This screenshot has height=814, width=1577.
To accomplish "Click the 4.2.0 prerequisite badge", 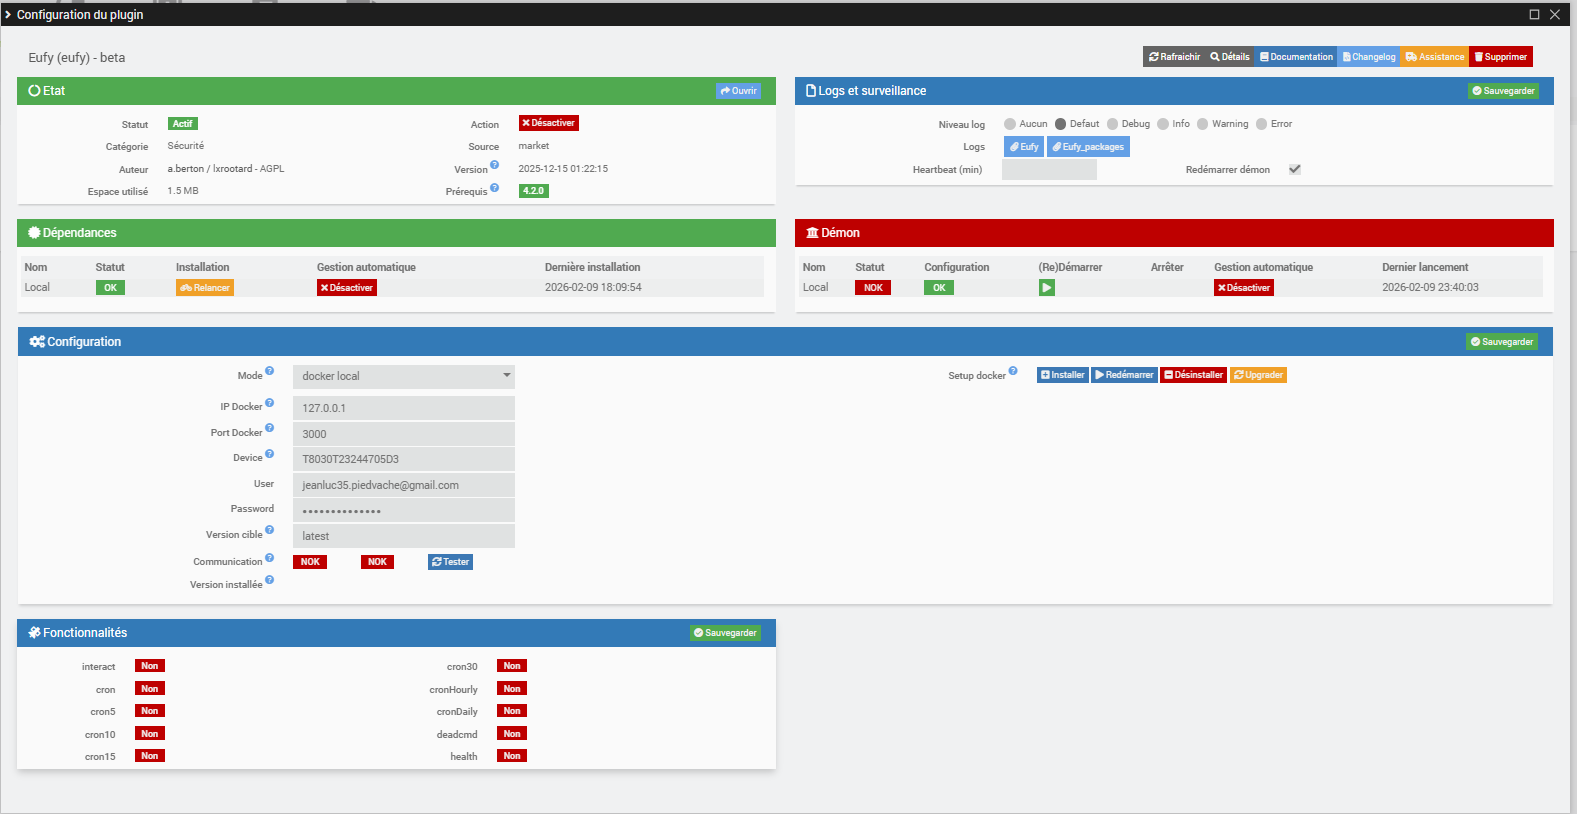I will pyautogui.click(x=534, y=191).
